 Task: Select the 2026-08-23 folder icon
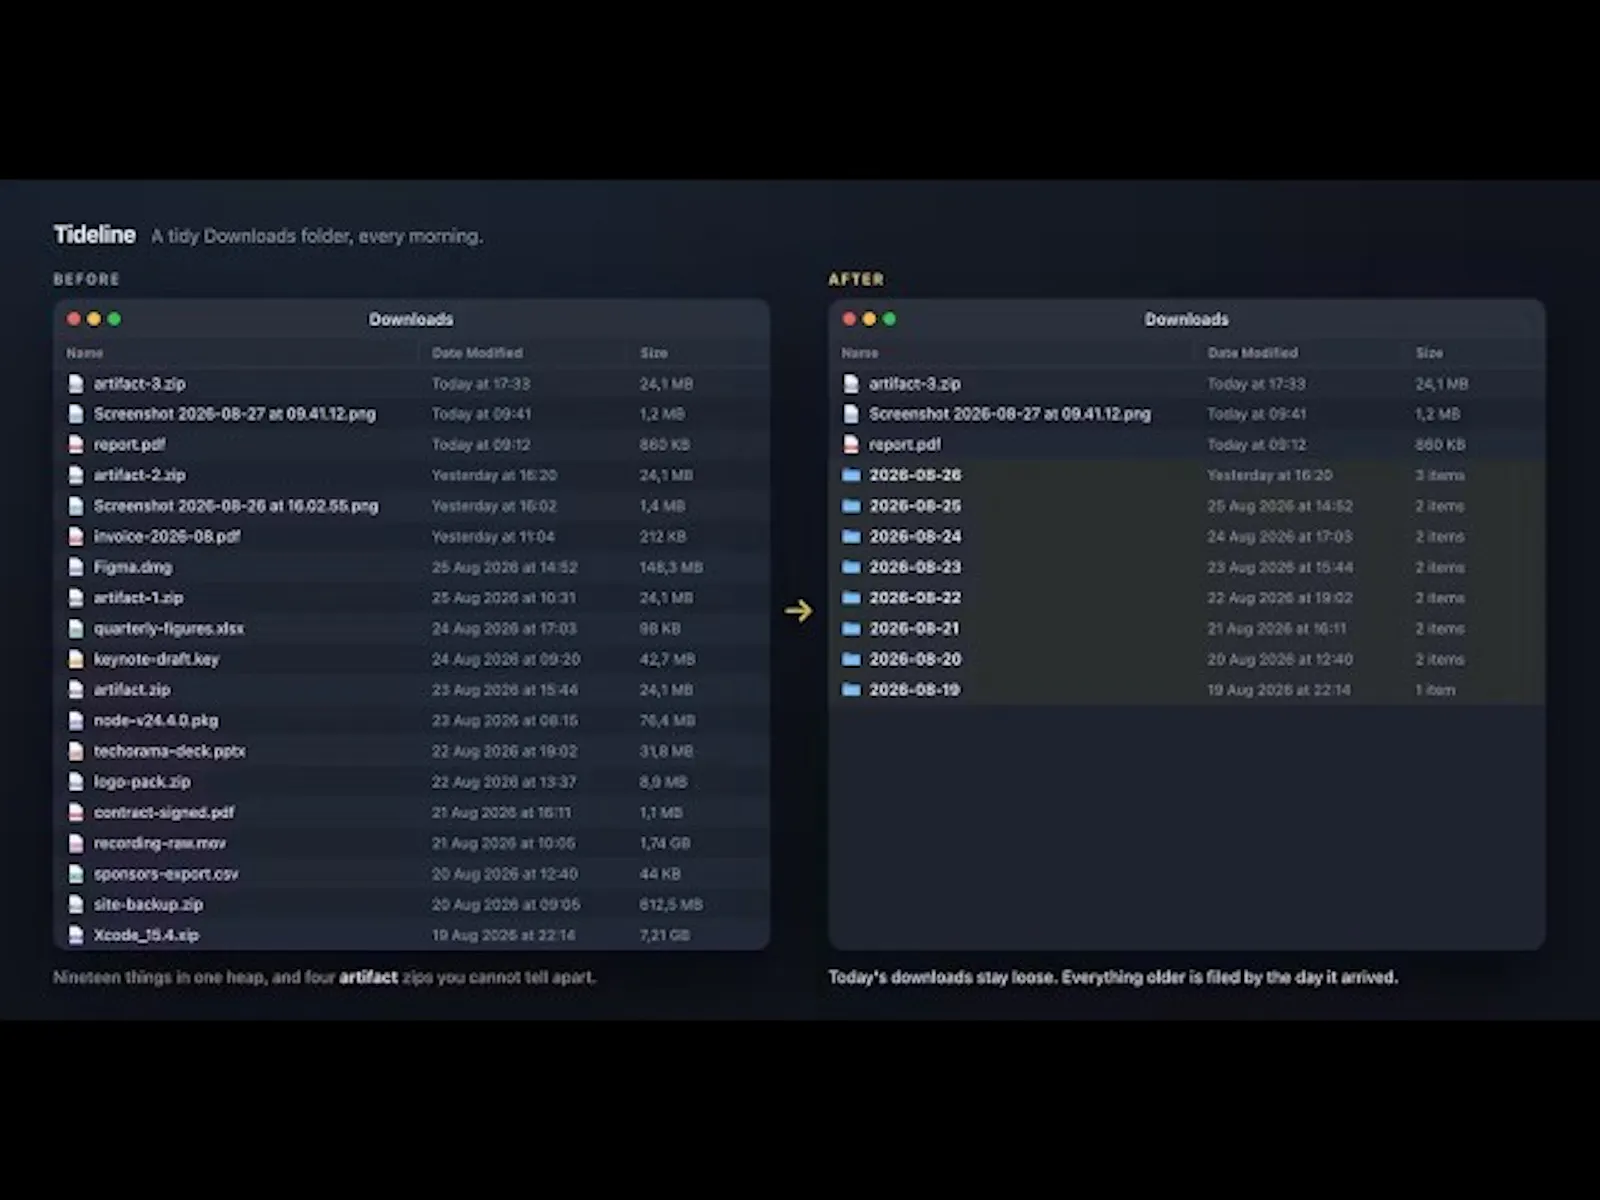click(851, 567)
